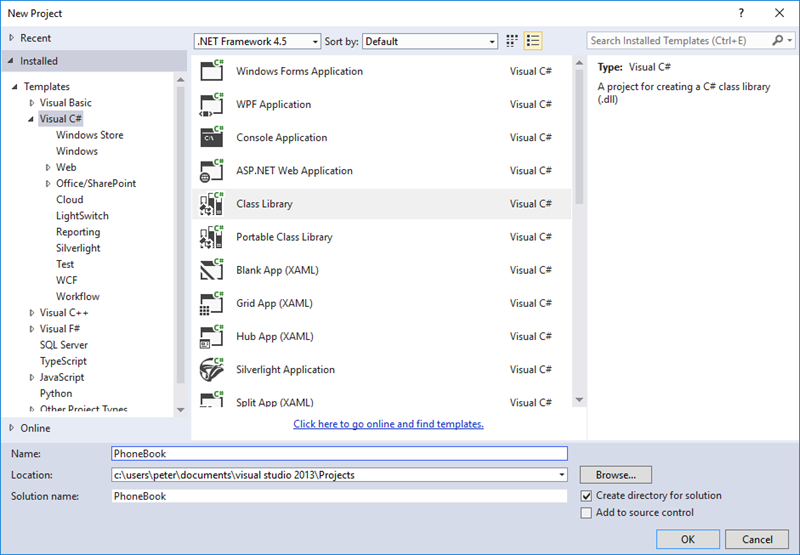Expand the Recent section
The height and width of the screenshot is (555, 800).
(12, 38)
